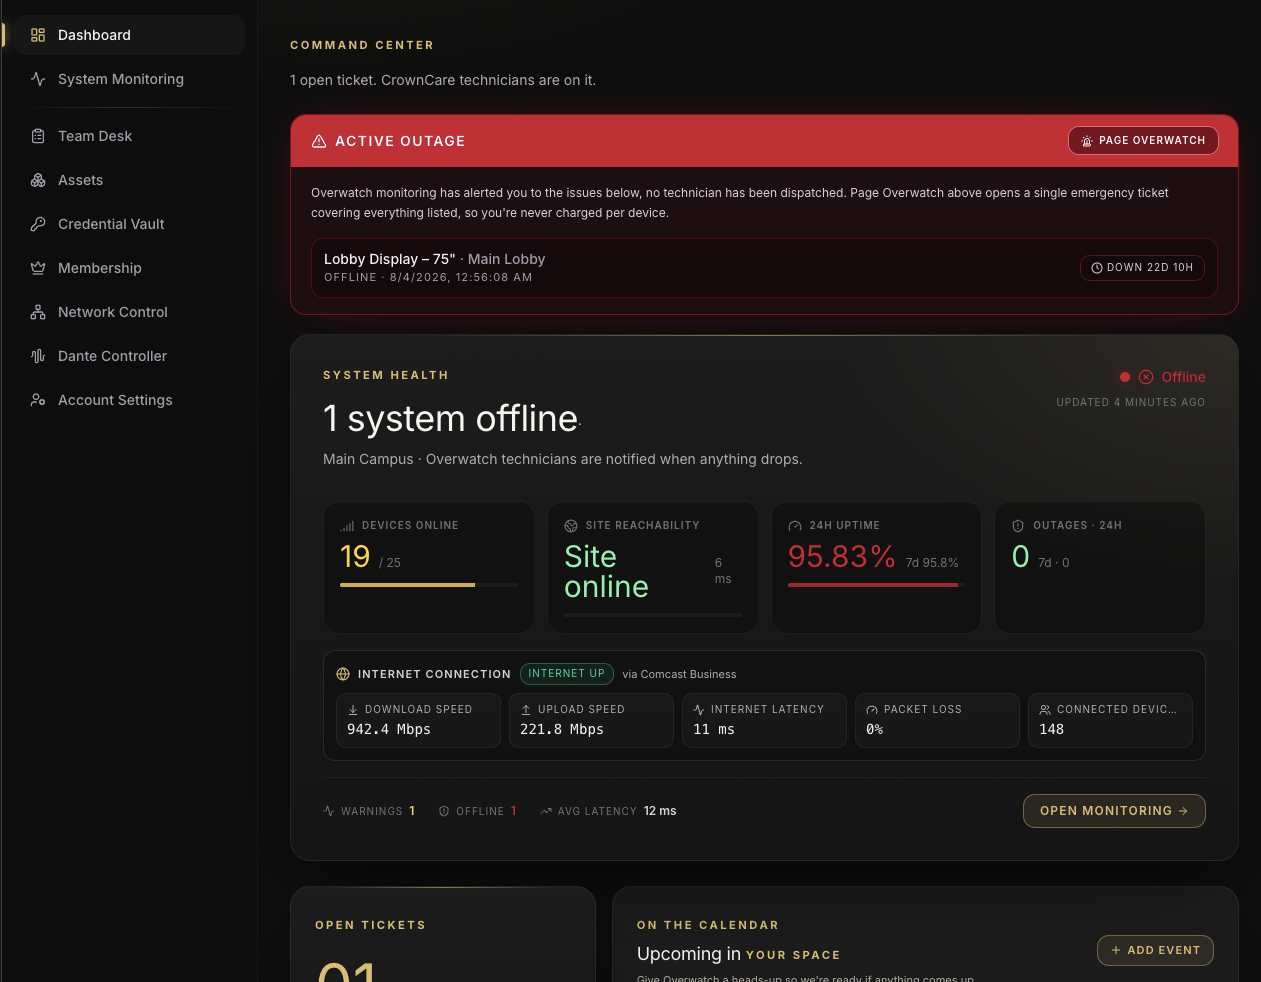Click the Devices Online 19 / 25 card
The width and height of the screenshot is (1261, 982).
click(x=429, y=567)
